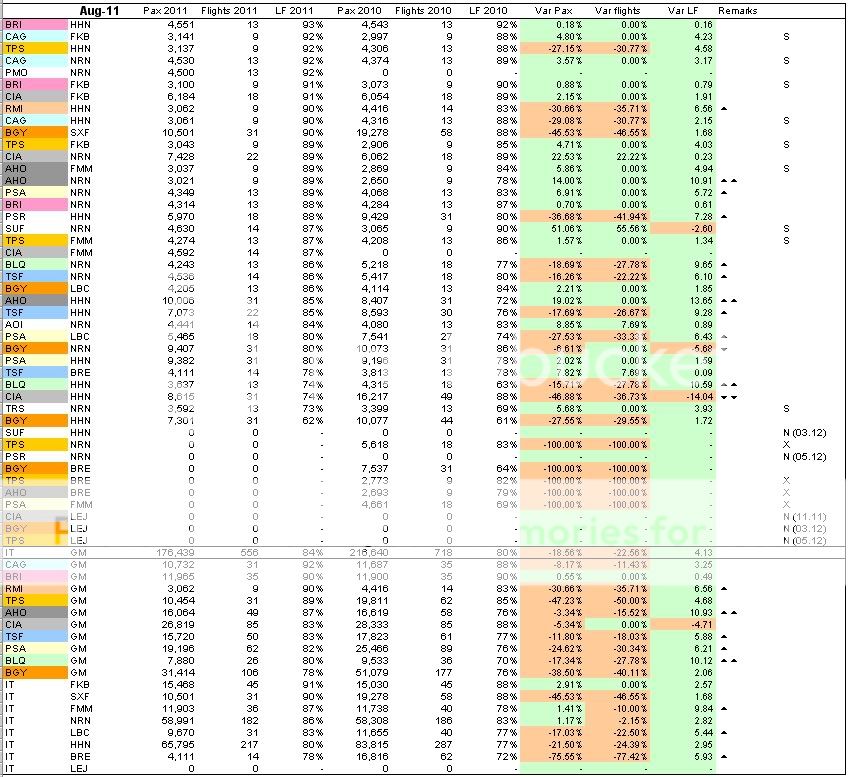Select the Remarks column header
The image size is (851, 777).
tap(737, 10)
